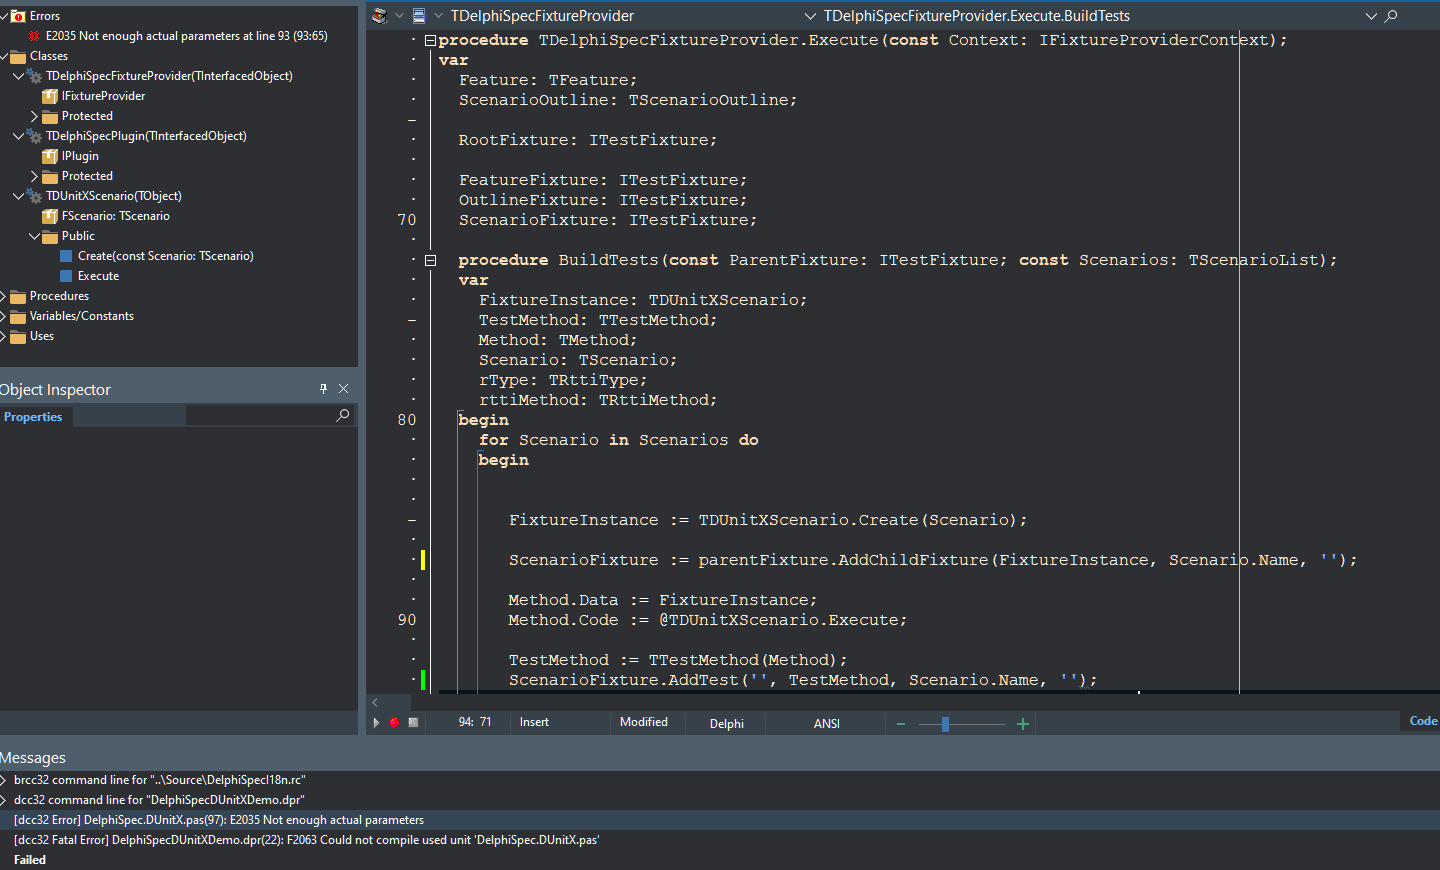Image resolution: width=1440 pixels, height=870 pixels.
Task: Select the IFixtureProvider interface icon
Action: (50, 96)
